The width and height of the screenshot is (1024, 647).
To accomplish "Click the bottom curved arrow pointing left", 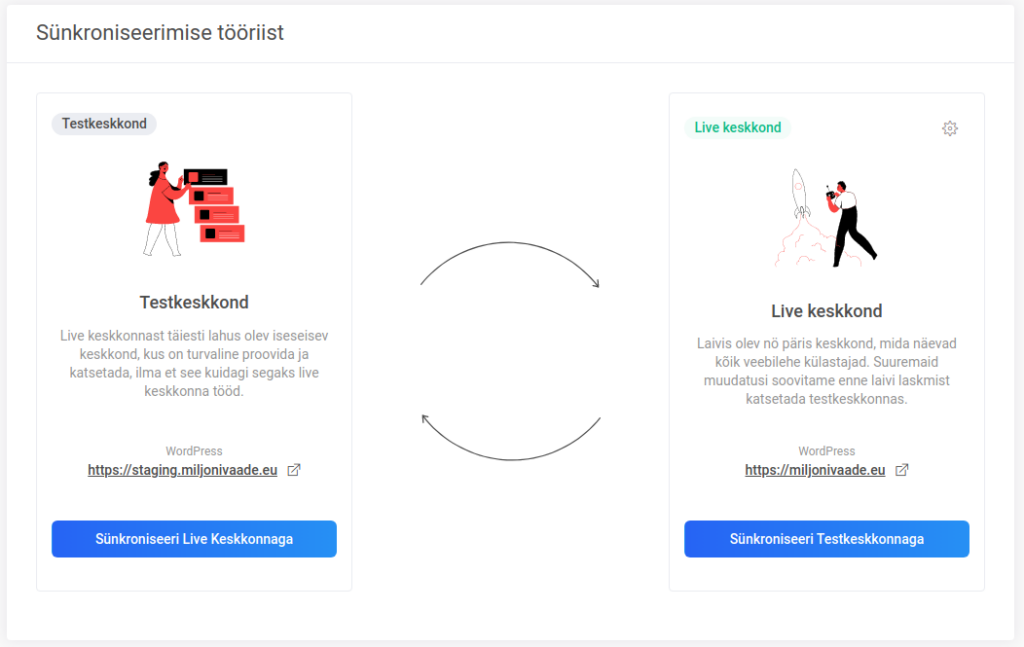I will tap(511, 437).
